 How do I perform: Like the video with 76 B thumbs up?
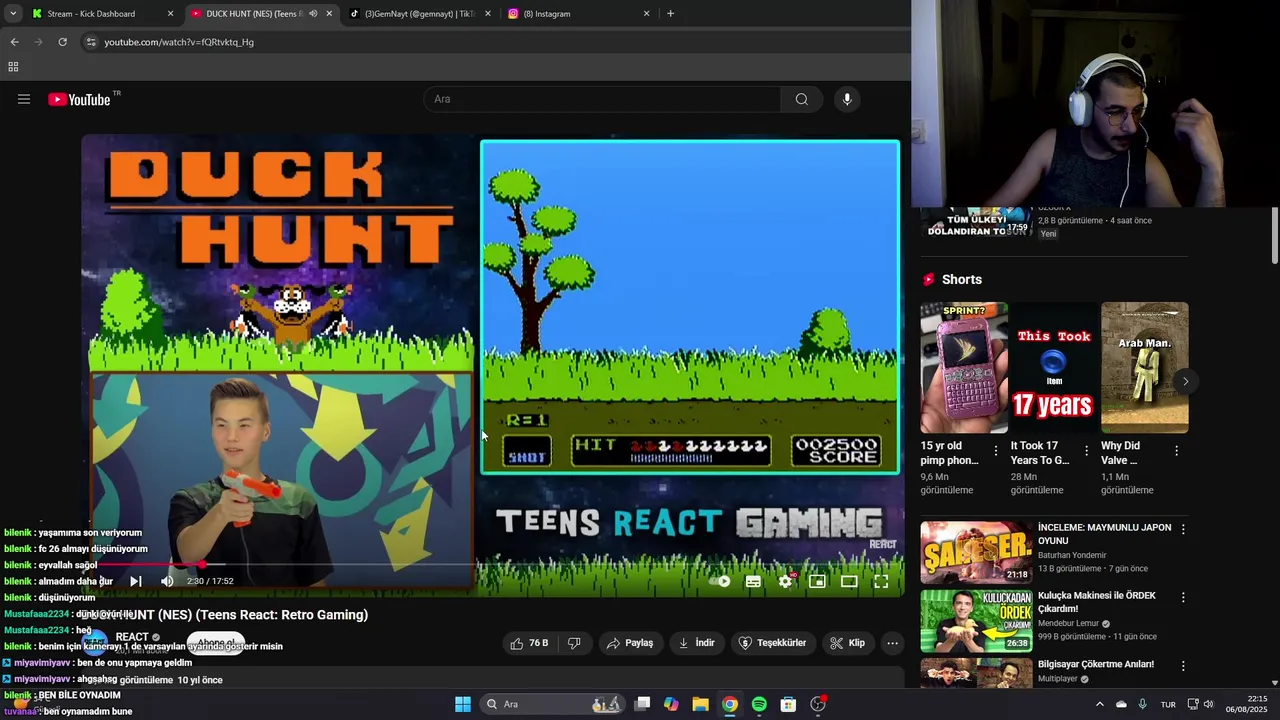click(530, 643)
